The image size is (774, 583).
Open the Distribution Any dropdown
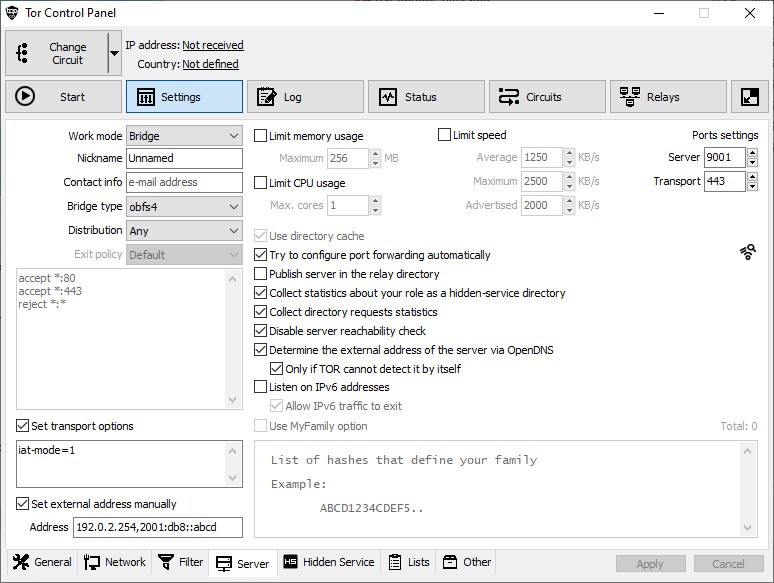pos(184,231)
